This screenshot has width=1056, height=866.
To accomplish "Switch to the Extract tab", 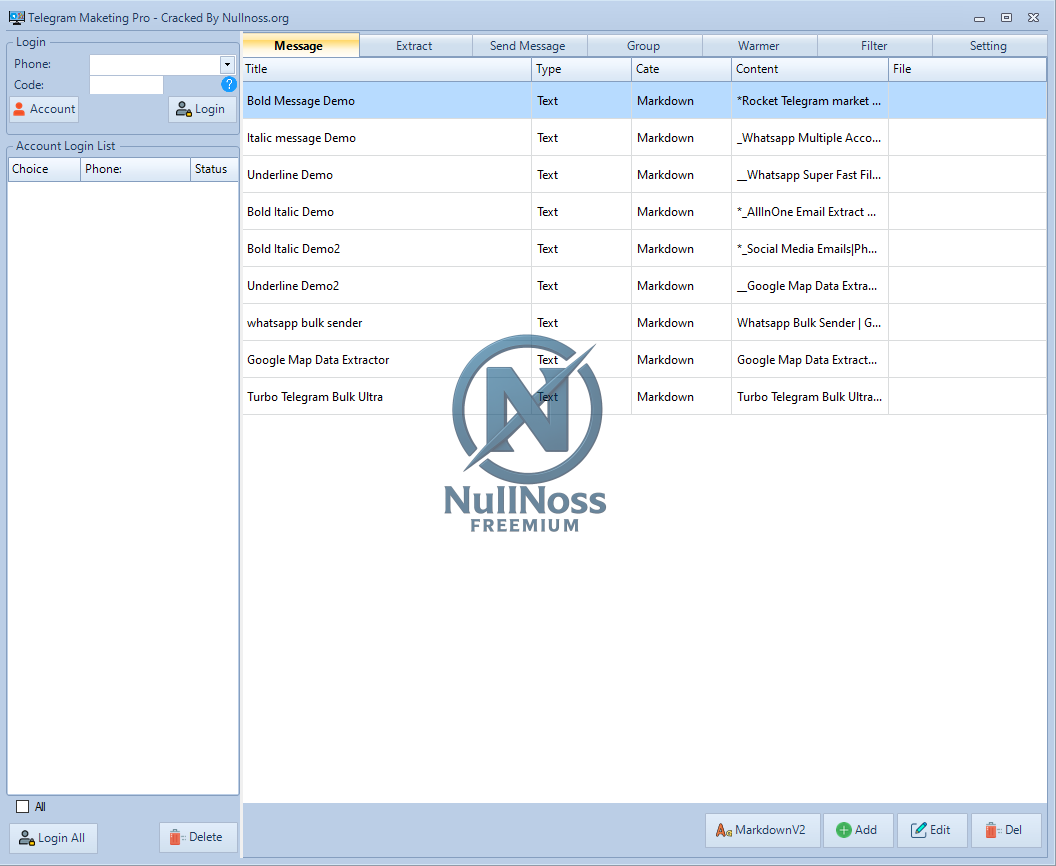I will [414, 46].
